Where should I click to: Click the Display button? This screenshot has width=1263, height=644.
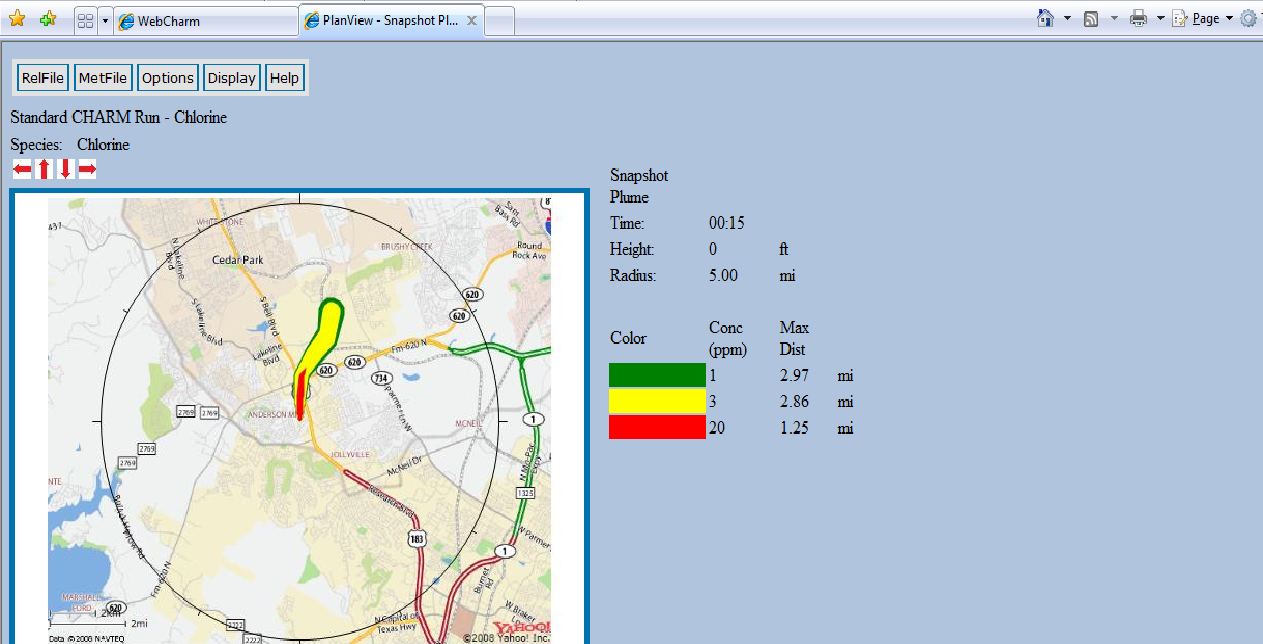point(232,78)
